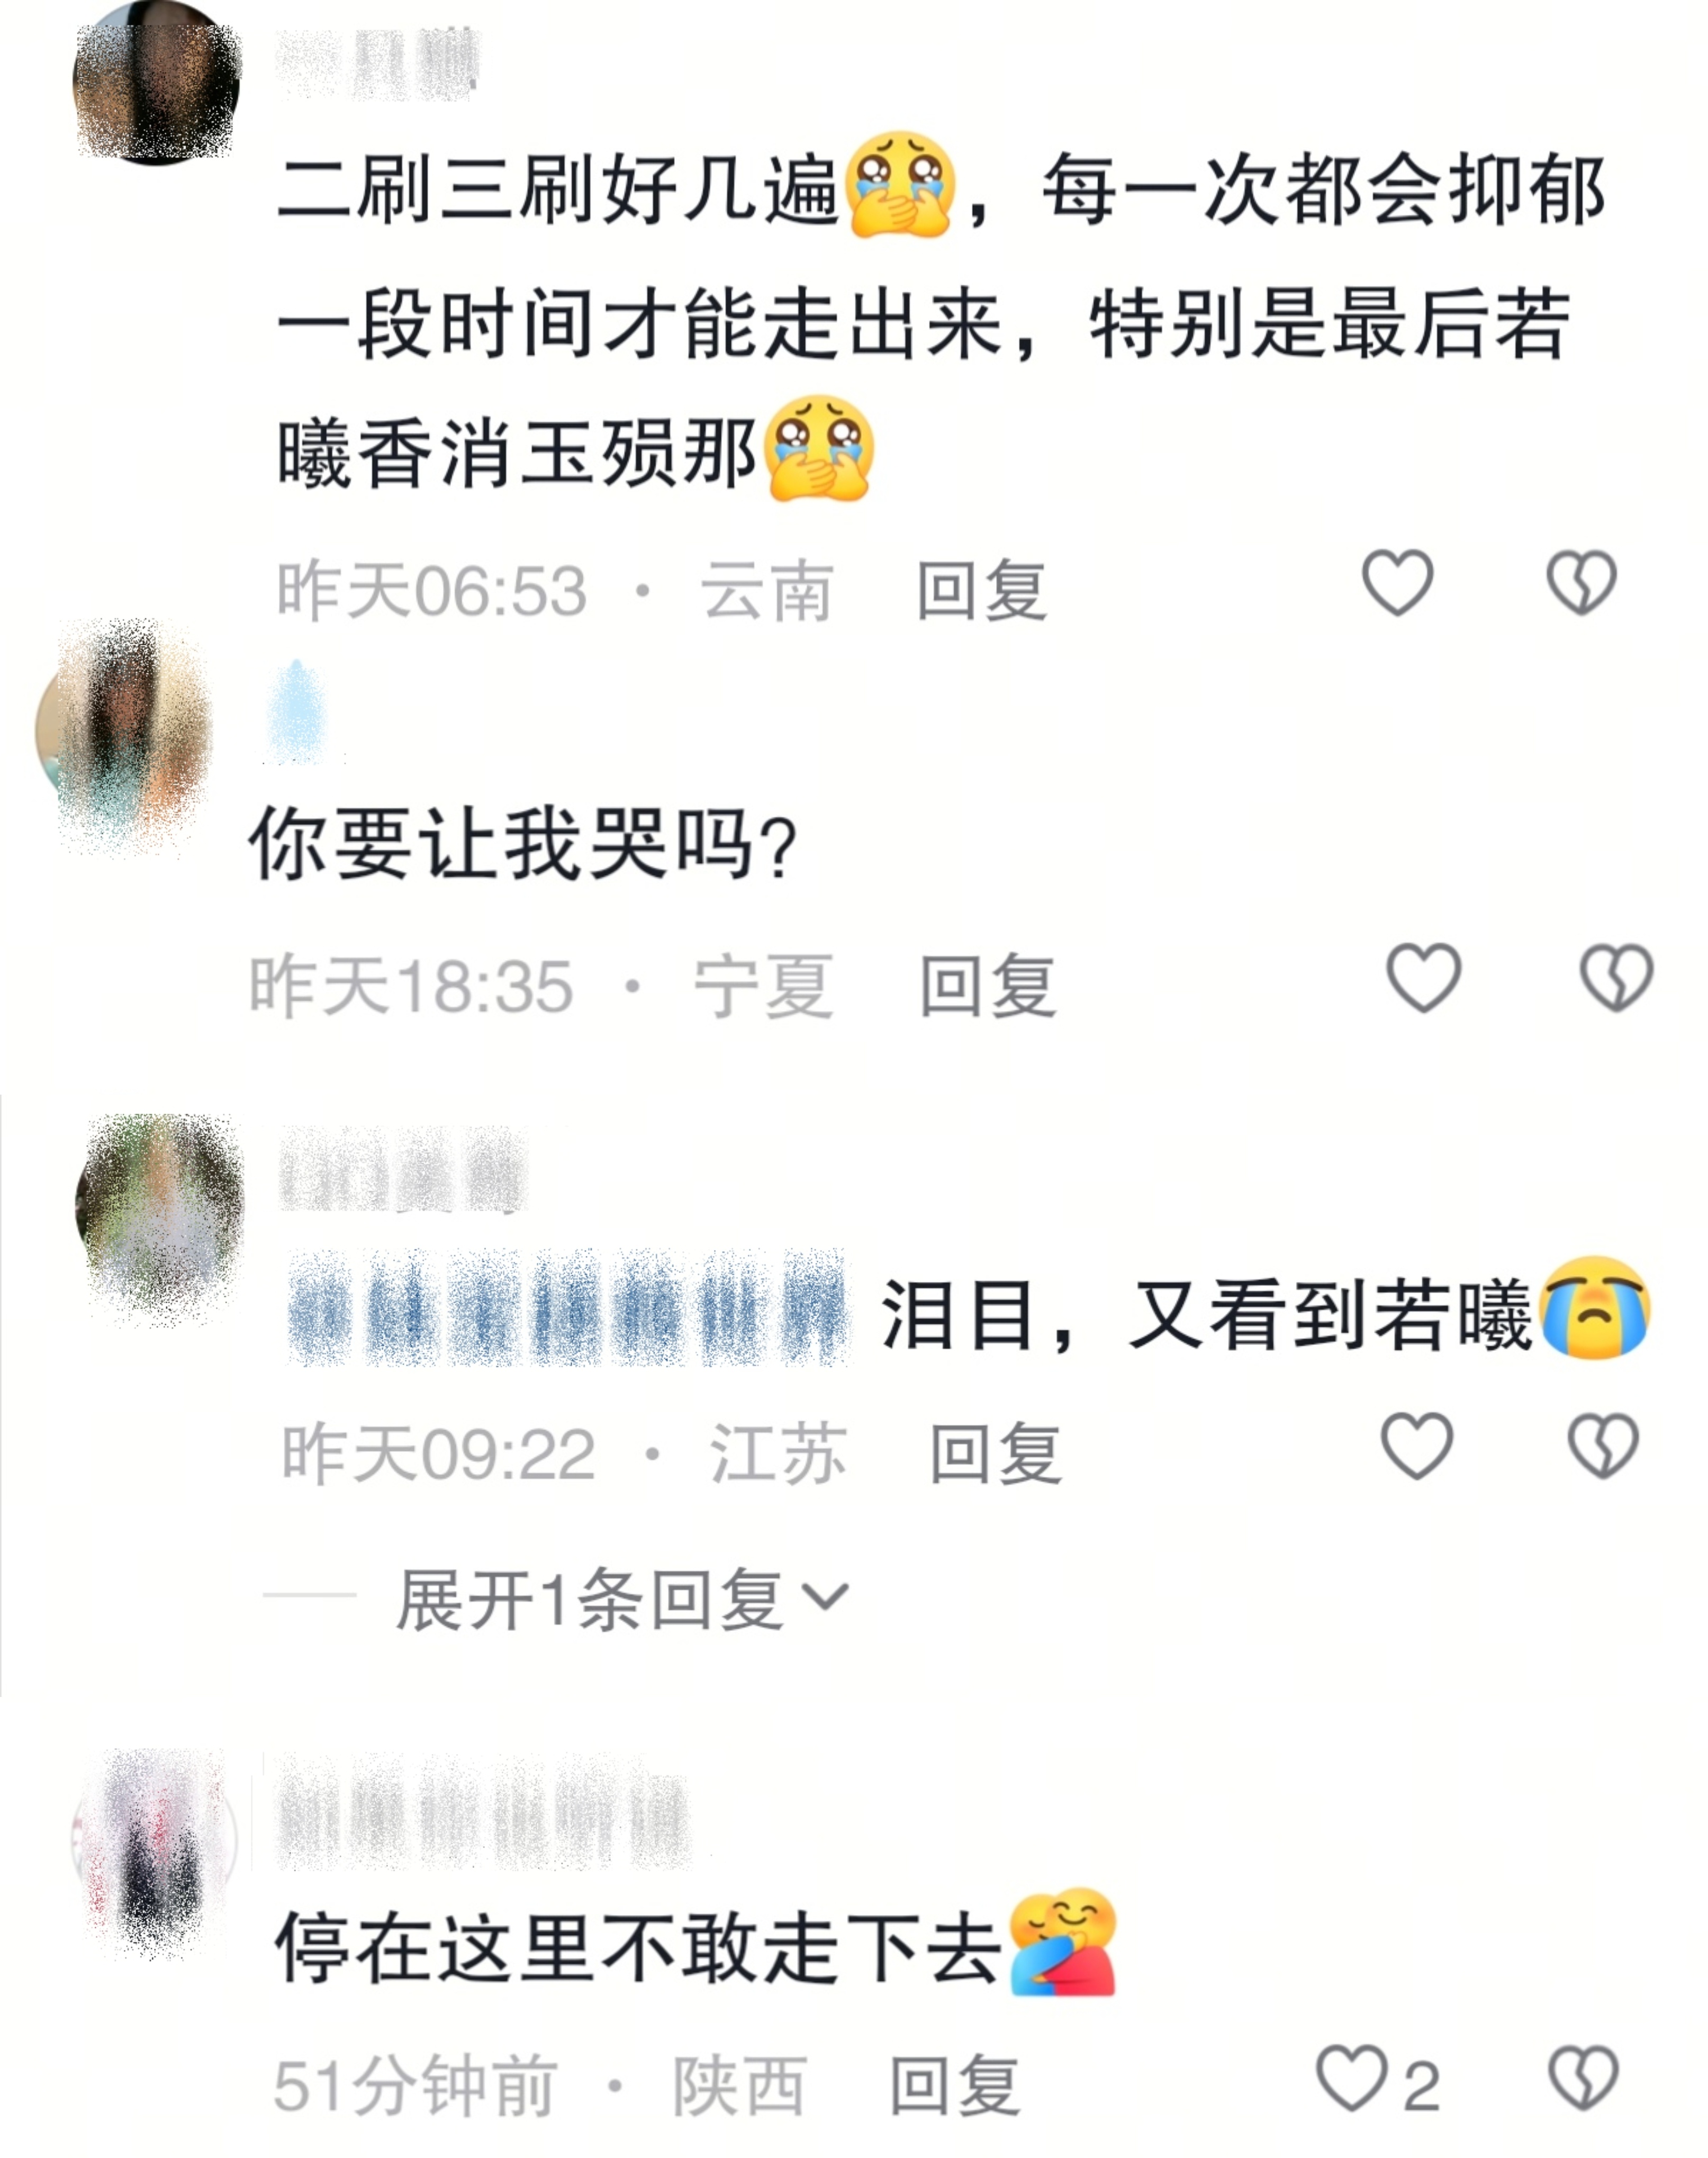Tap the comment text "停在这里不敢走下去"

click(x=638, y=1946)
